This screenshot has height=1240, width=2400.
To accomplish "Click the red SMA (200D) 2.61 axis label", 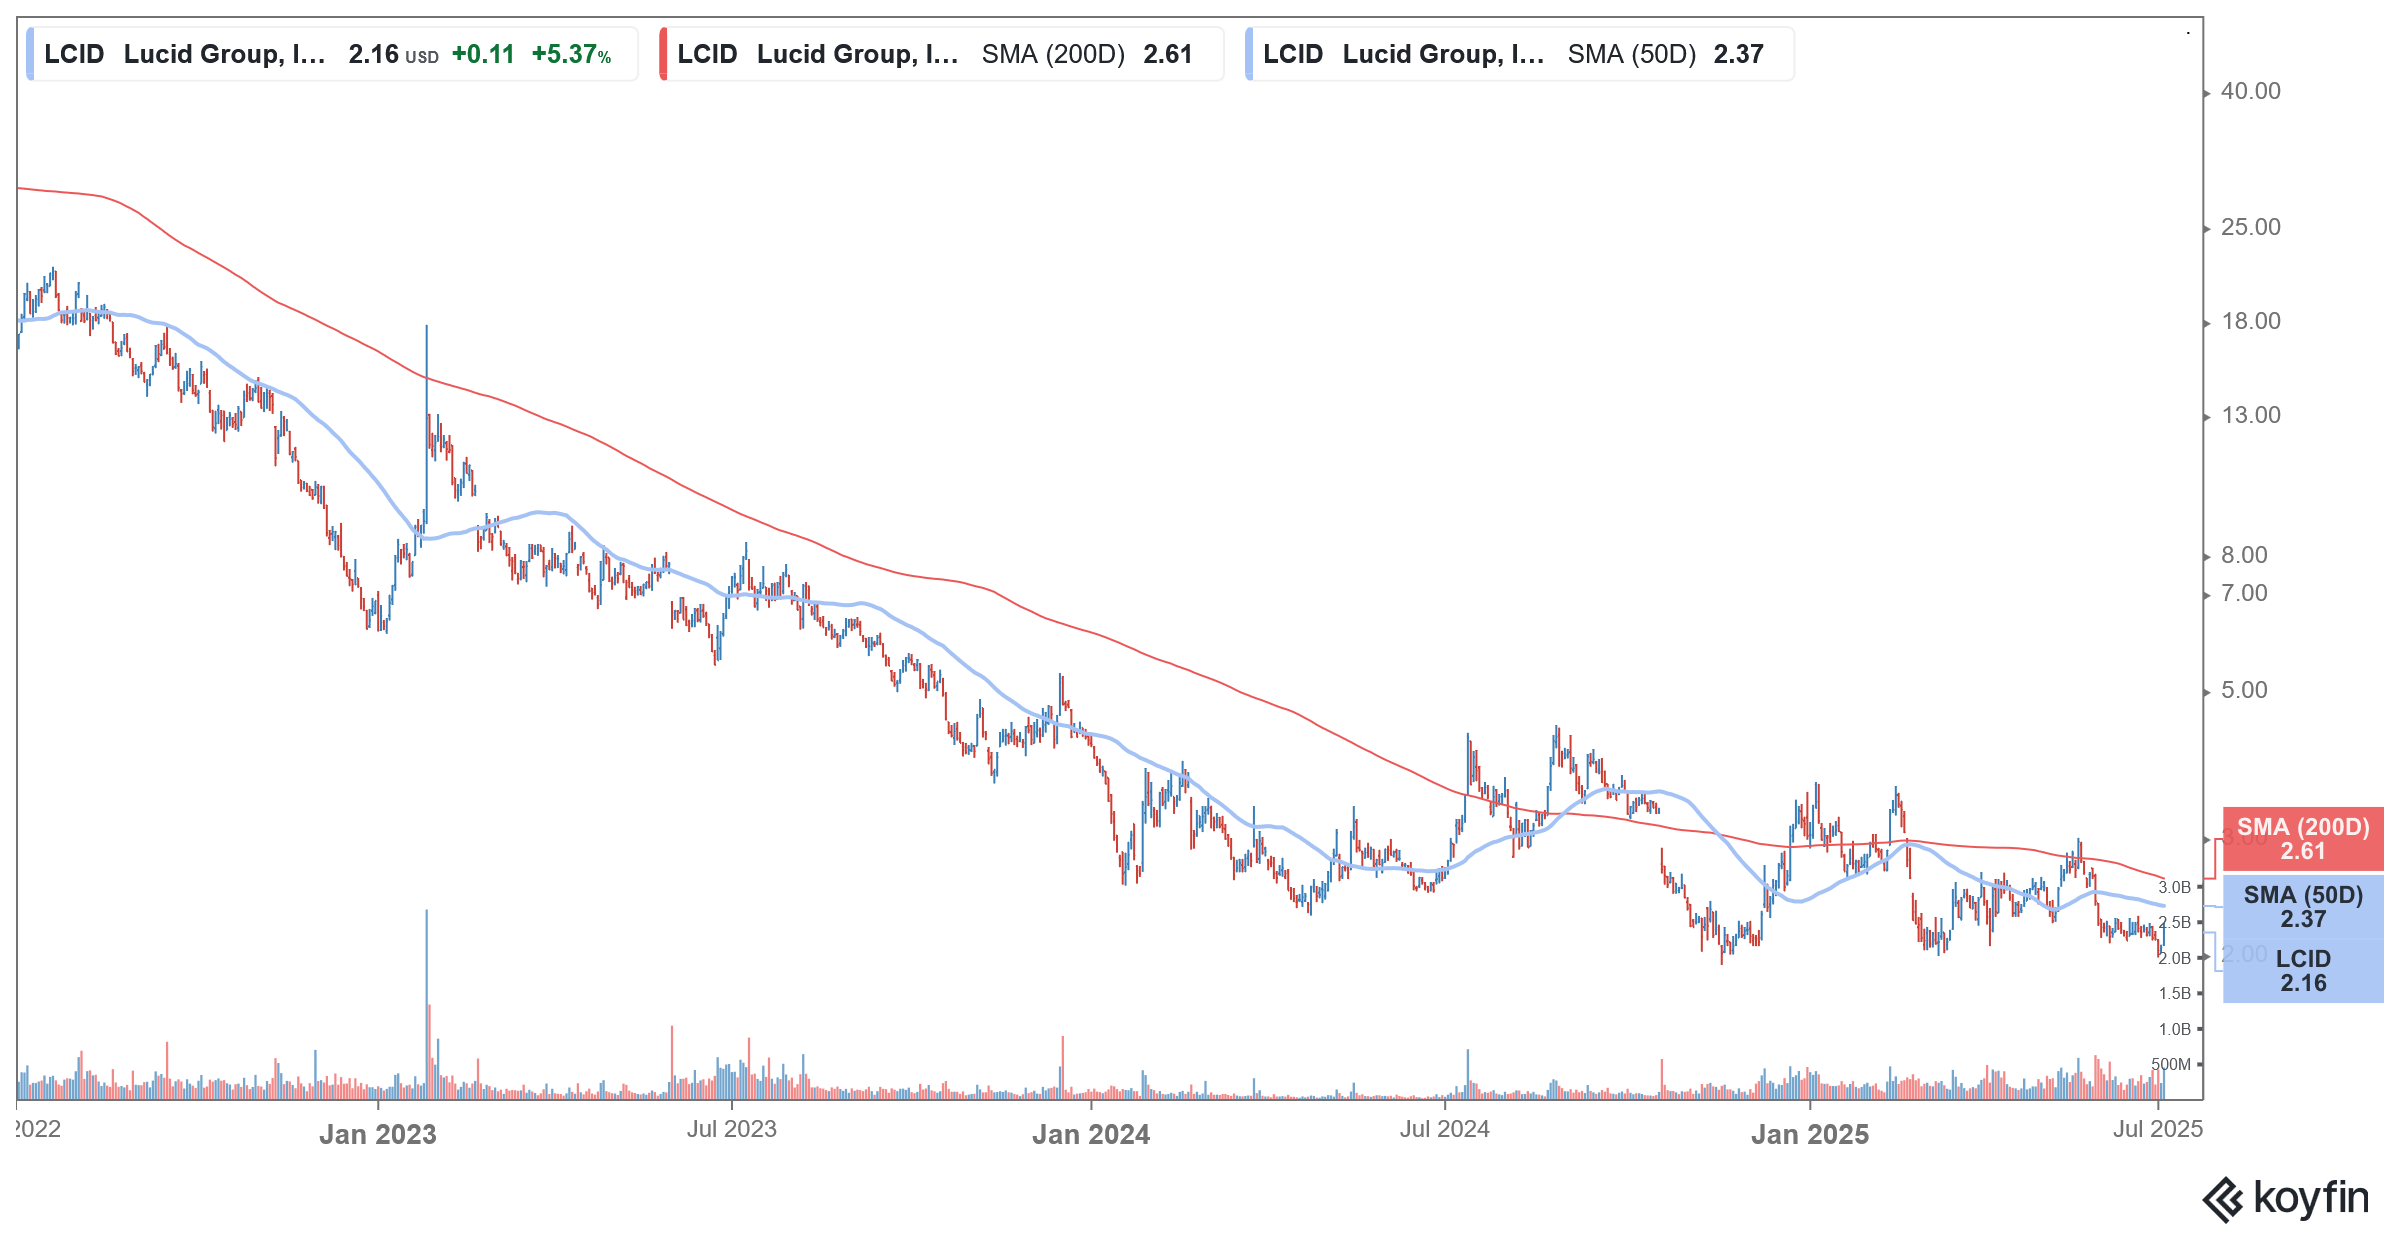I will 2303,839.
